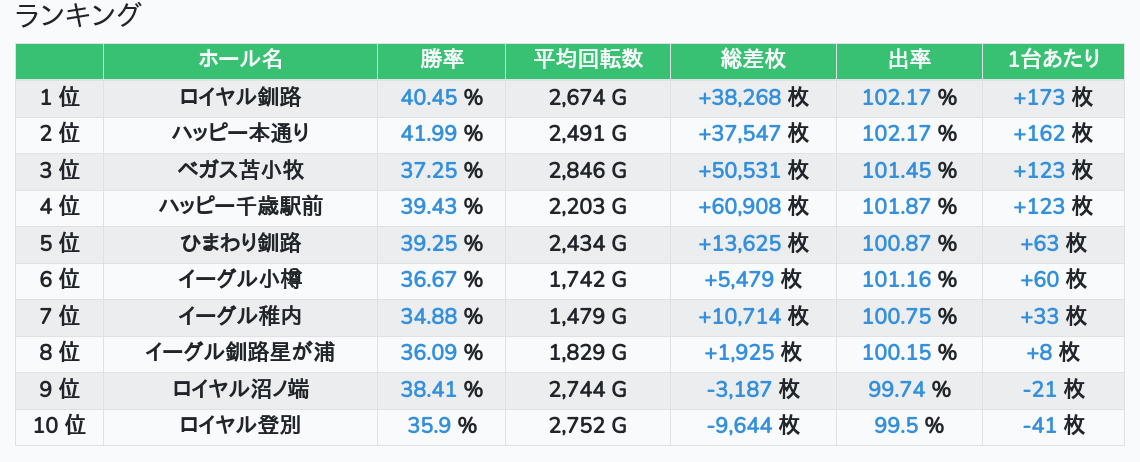The image size is (1140, 462).
Task: Select the 総差枚 column header
Action: (x=753, y=60)
